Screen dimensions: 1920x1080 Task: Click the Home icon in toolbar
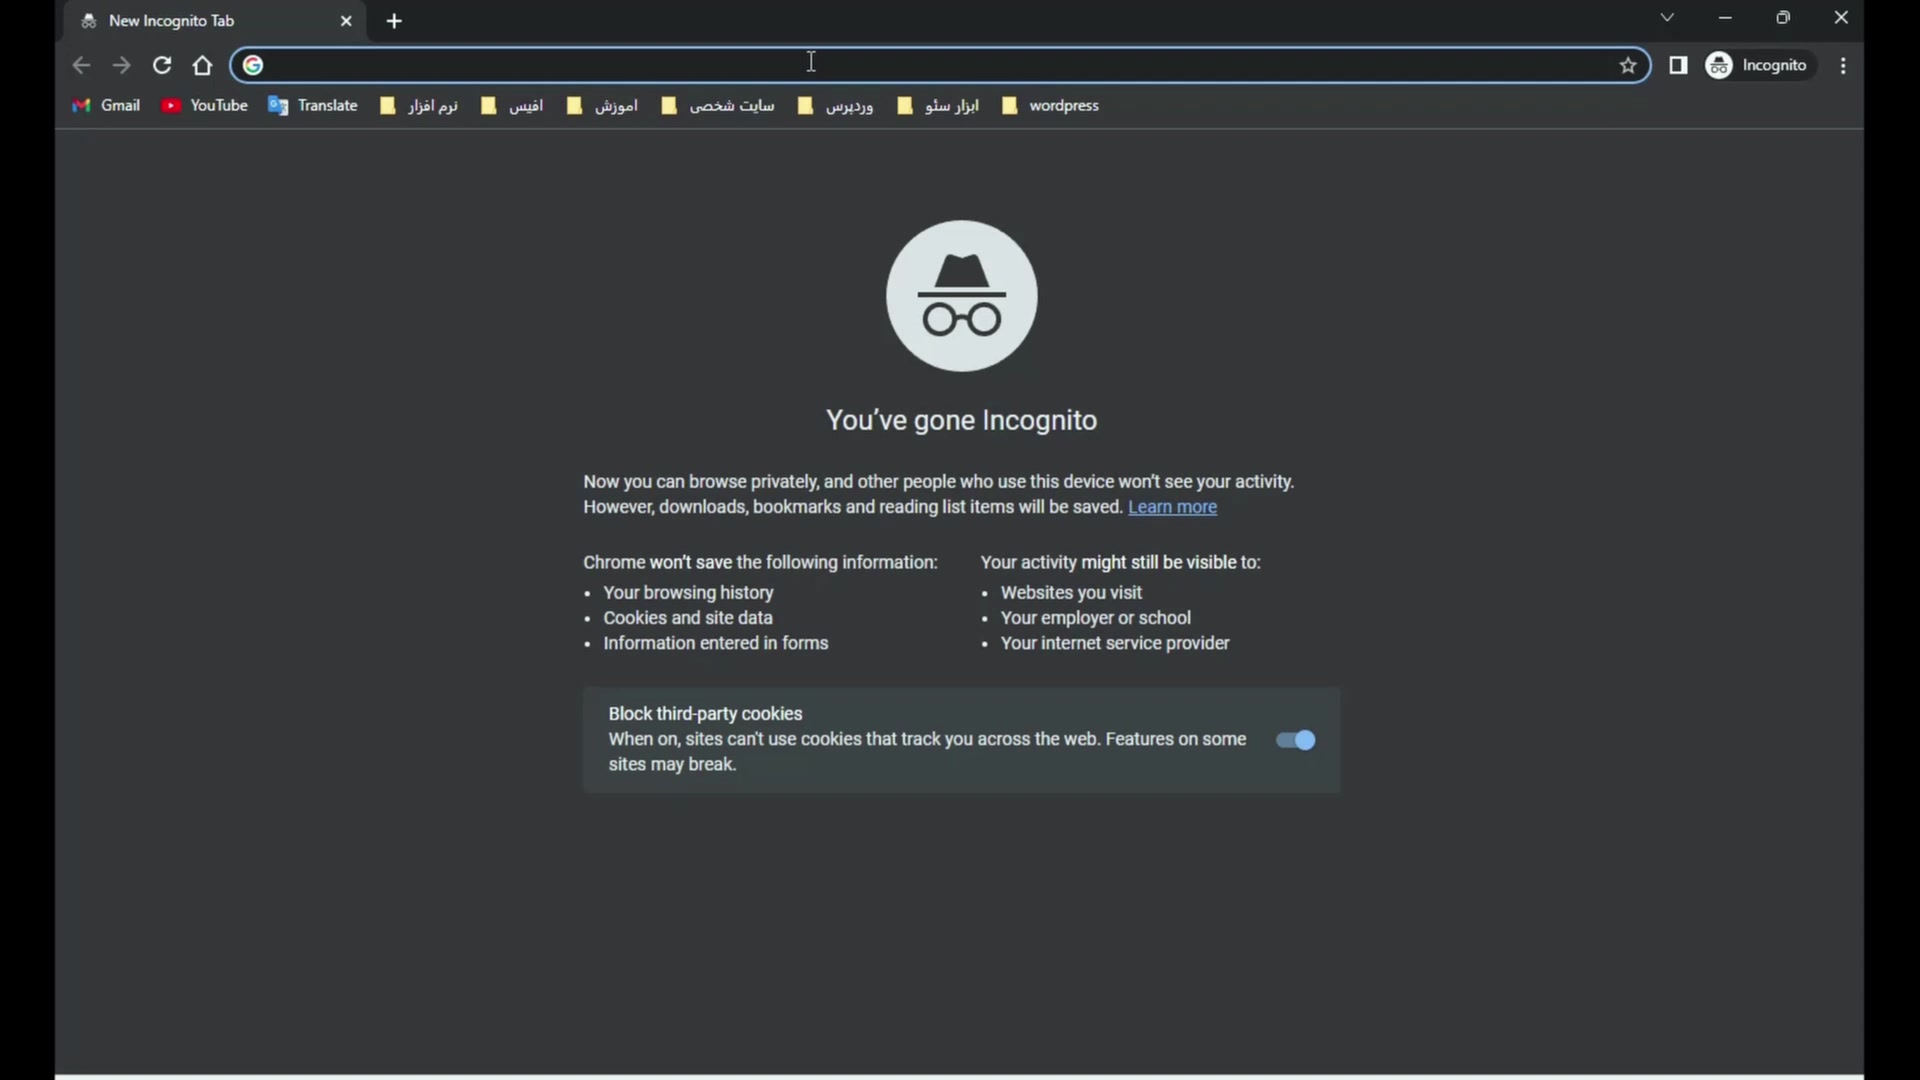(x=203, y=66)
